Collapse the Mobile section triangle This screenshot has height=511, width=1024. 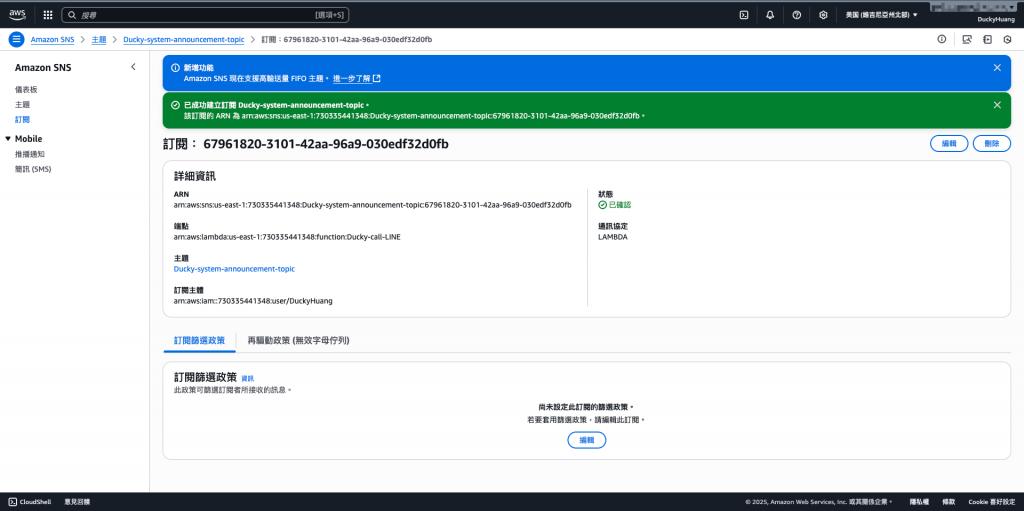coord(8,139)
